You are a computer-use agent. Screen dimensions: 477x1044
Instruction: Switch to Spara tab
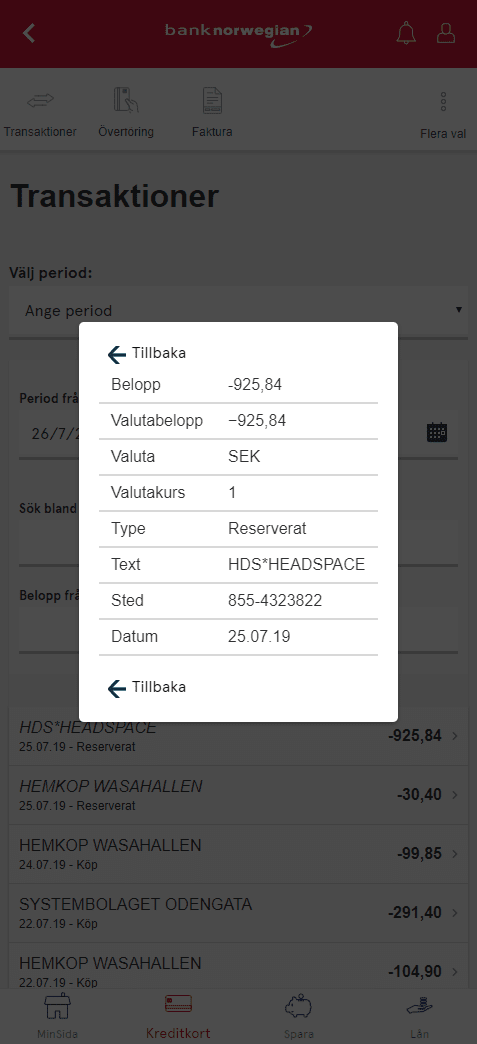tap(298, 1017)
